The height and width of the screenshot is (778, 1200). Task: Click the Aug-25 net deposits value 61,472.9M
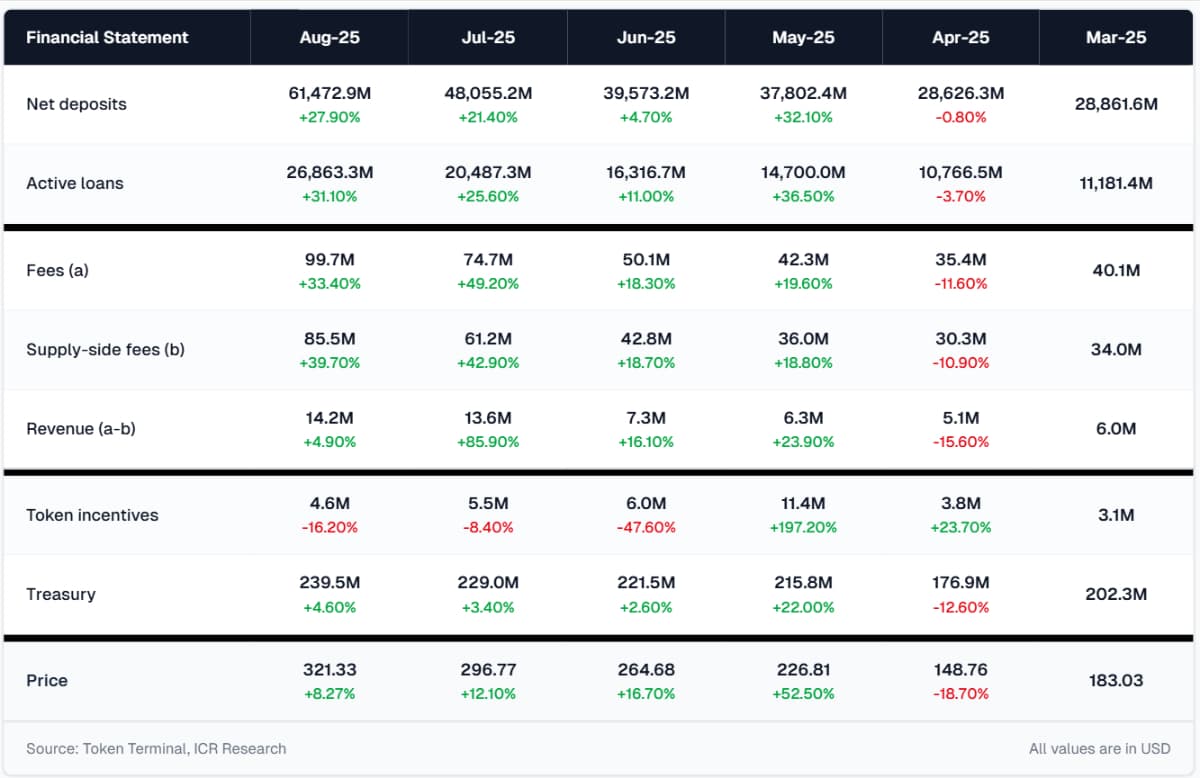[330, 93]
